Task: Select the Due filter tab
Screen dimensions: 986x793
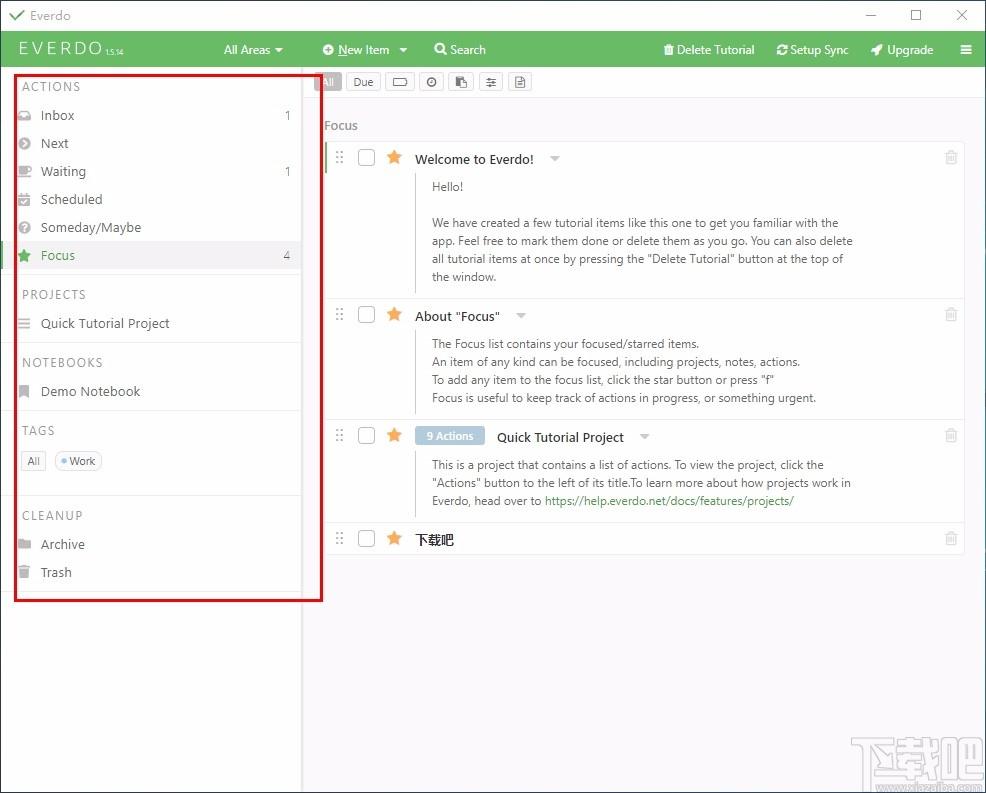Action: click(363, 82)
